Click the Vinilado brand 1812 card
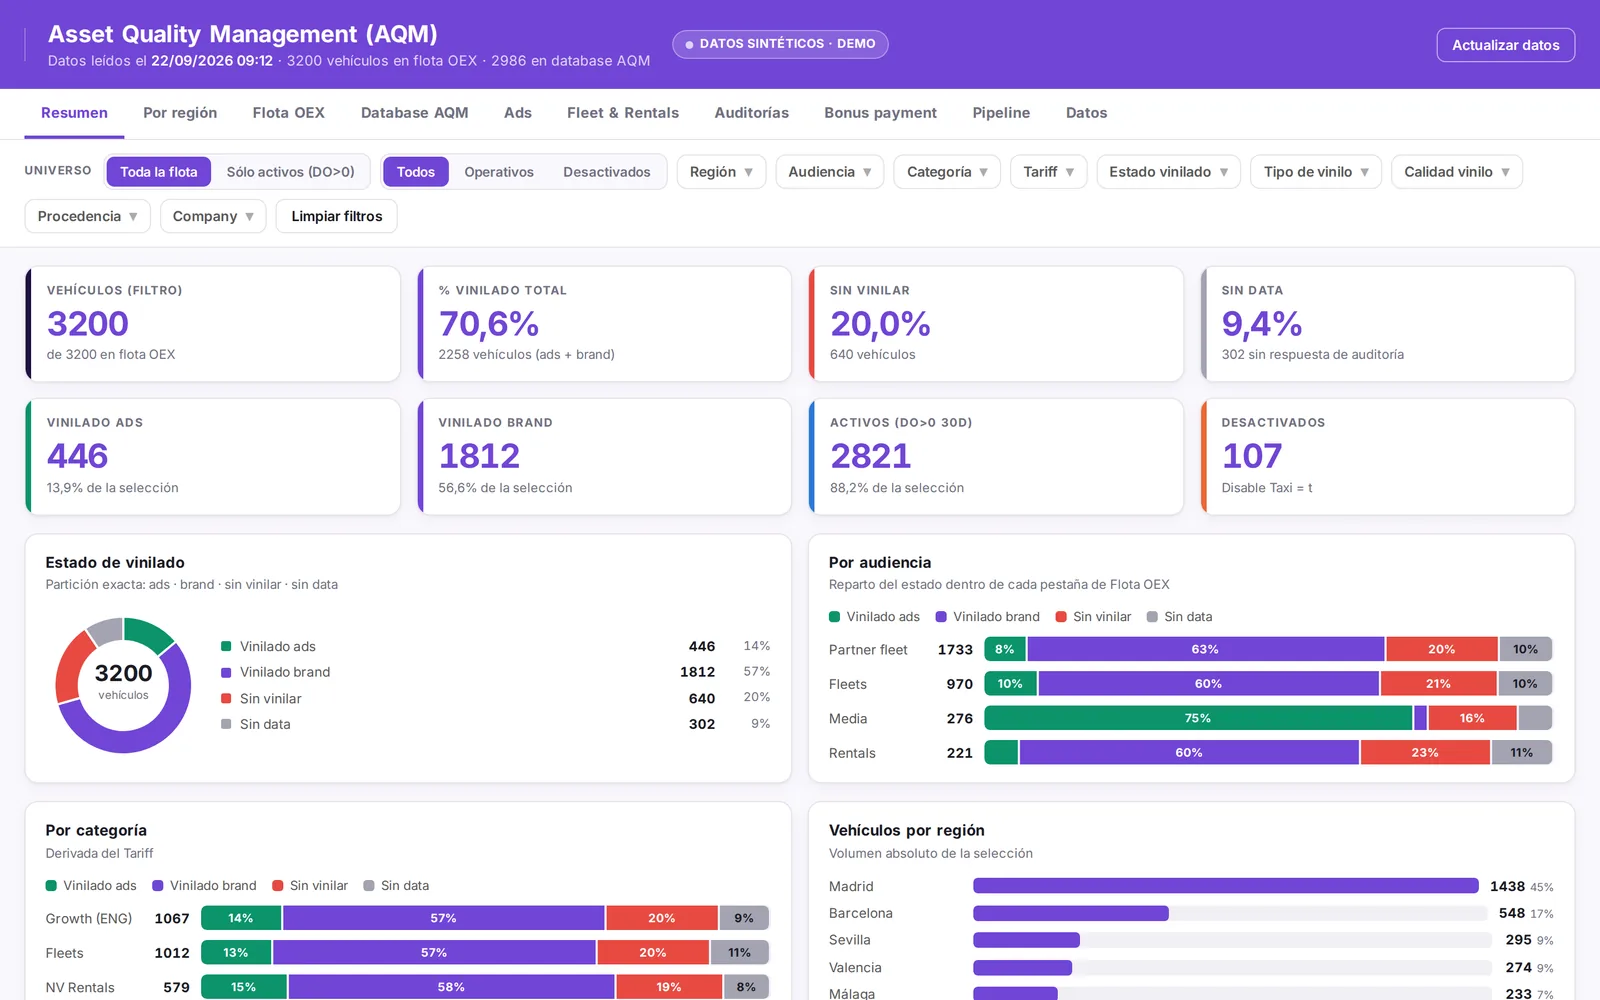Image resolution: width=1600 pixels, height=1000 pixels. tap(604, 457)
